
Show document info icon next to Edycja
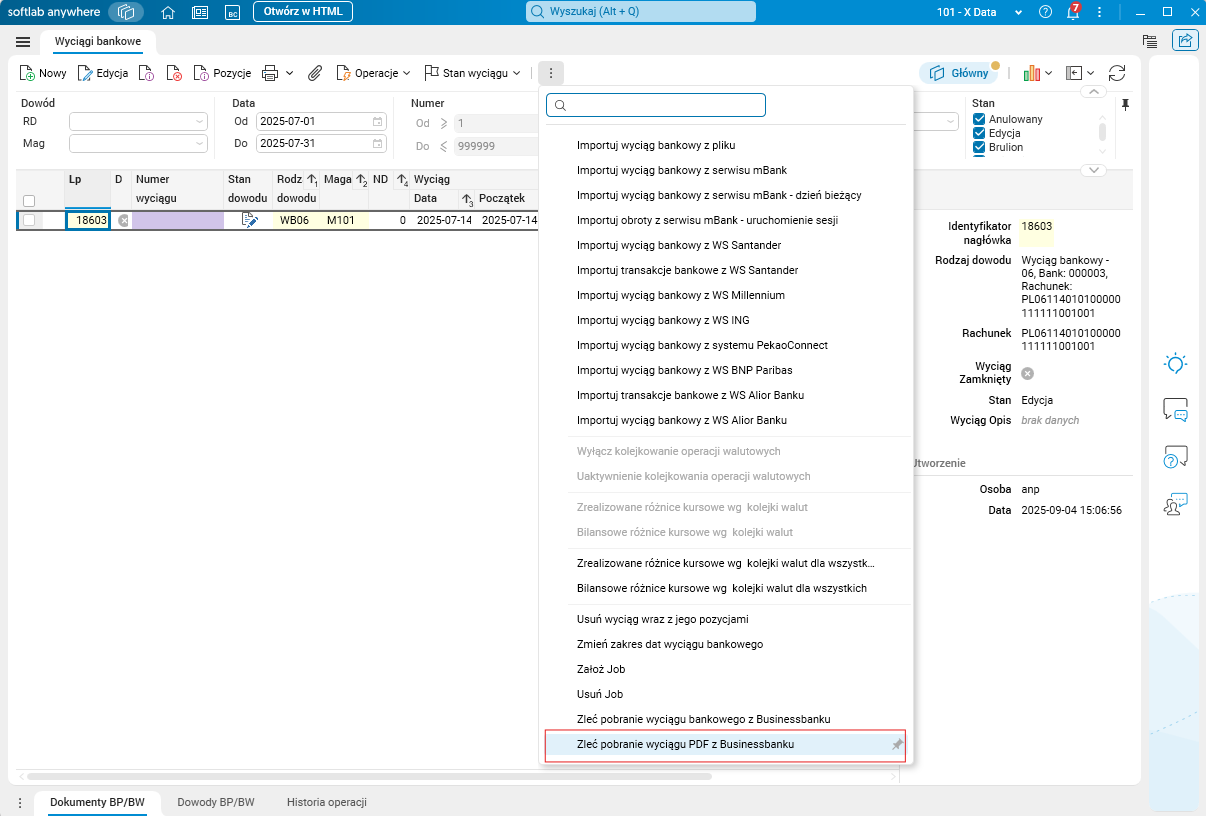146,73
